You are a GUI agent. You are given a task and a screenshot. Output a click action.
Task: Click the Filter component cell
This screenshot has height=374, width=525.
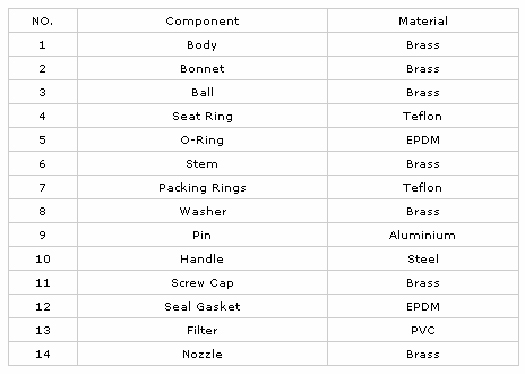(x=202, y=330)
